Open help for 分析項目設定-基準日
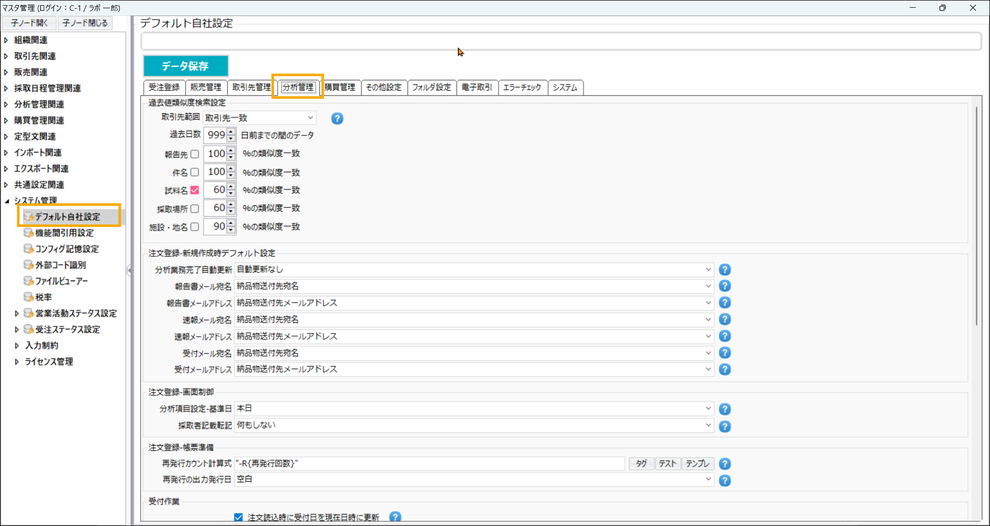Viewport: 990px width, 526px height. click(725, 409)
